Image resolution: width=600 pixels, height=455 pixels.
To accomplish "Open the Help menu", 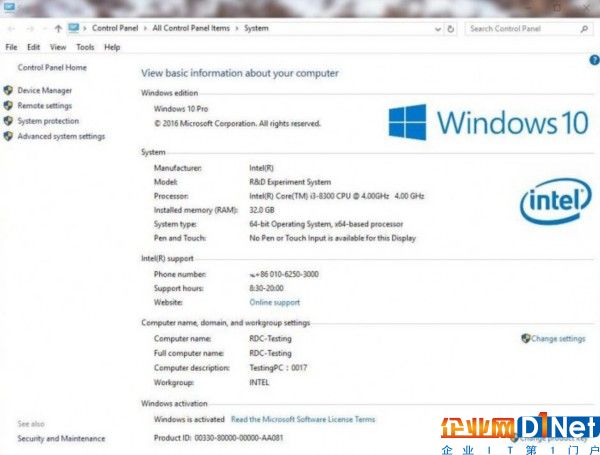I will (x=112, y=47).
